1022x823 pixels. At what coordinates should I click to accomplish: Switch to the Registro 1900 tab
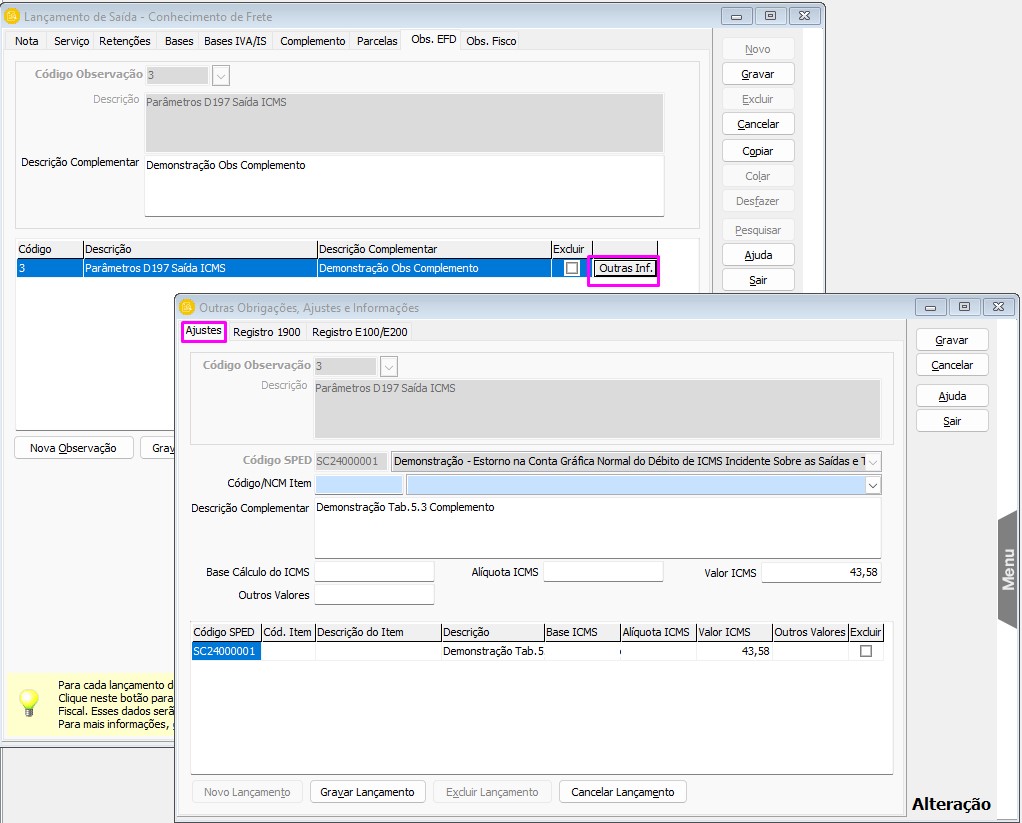pyautogui.click(x=266, y=332)
